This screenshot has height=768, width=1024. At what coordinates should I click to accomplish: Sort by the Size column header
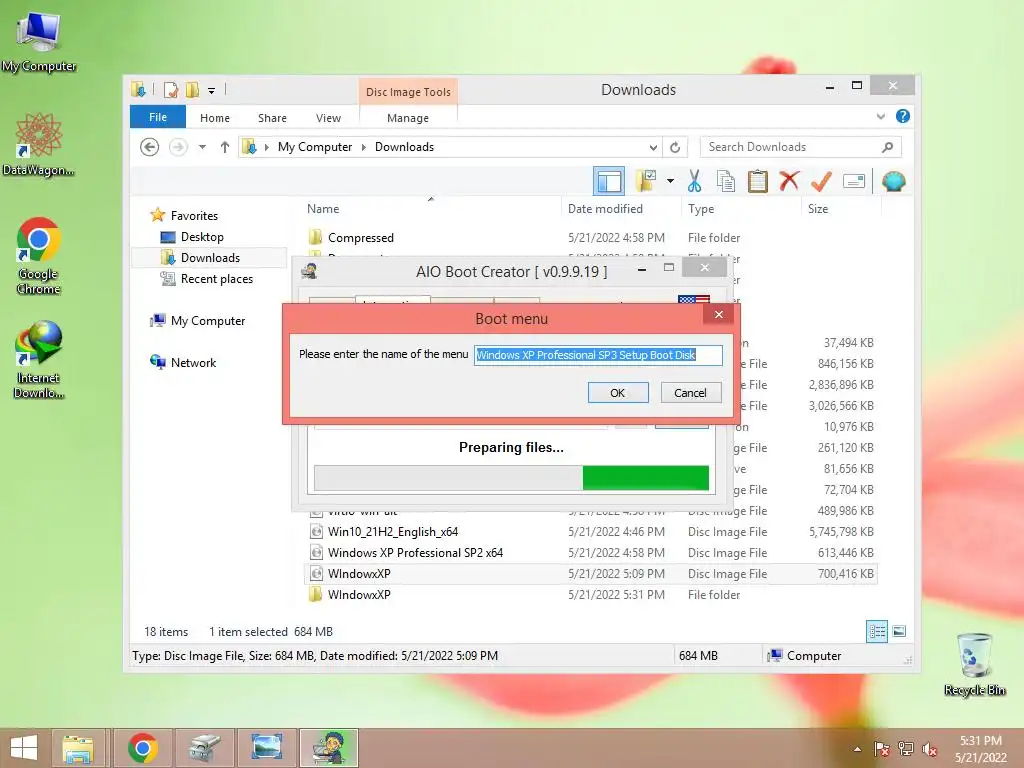click(x=818, y=209)
